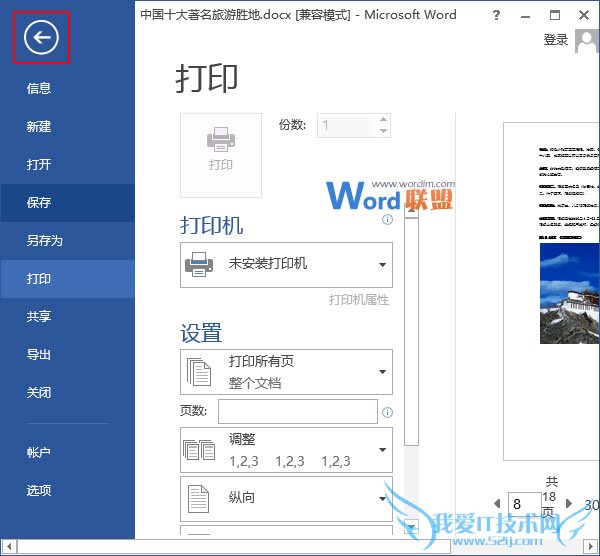Choose 另存为 in the sidebar

pyautogui.click(x=44, y=241)
